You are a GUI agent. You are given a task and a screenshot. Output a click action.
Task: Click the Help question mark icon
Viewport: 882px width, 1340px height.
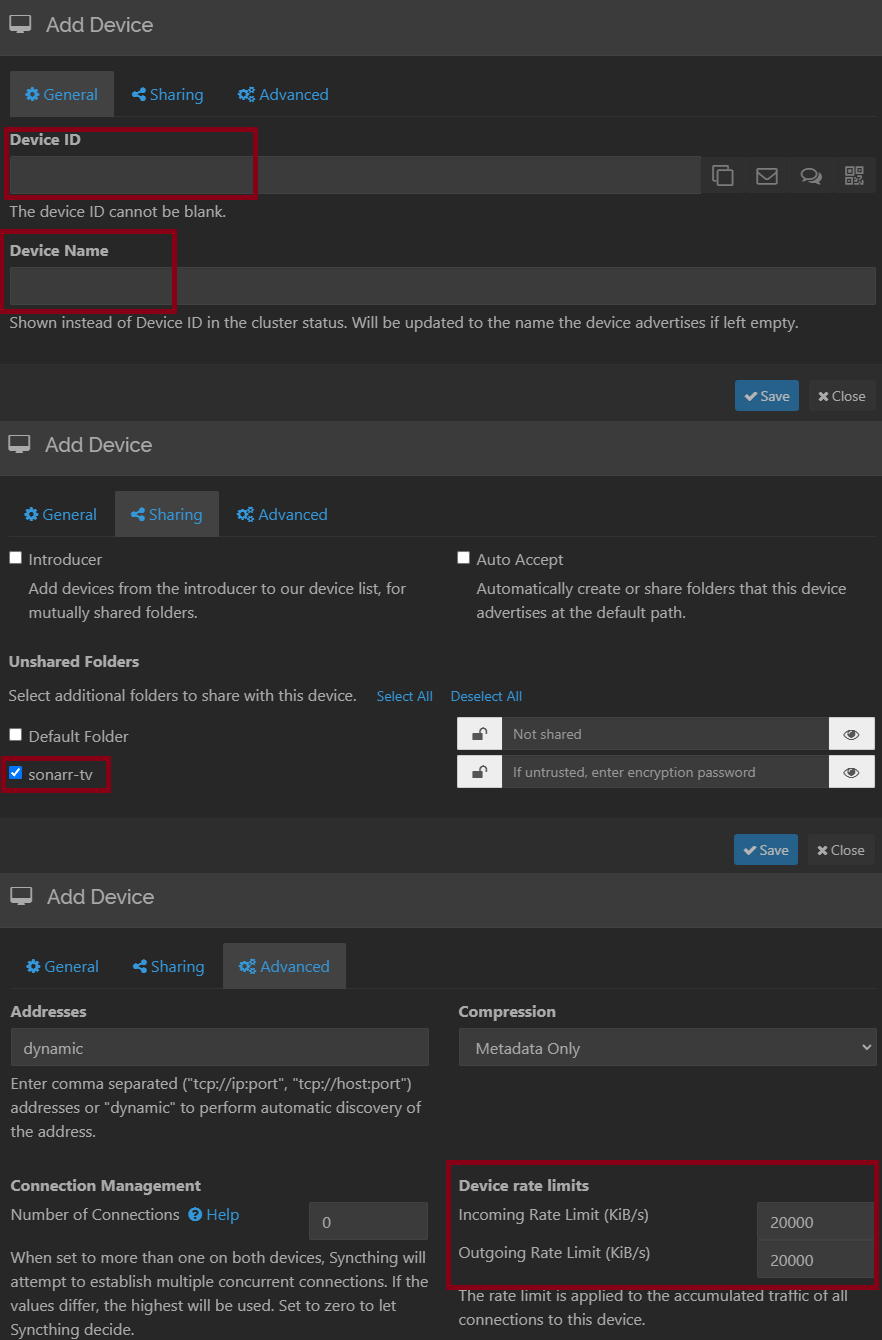point(197,1214)
